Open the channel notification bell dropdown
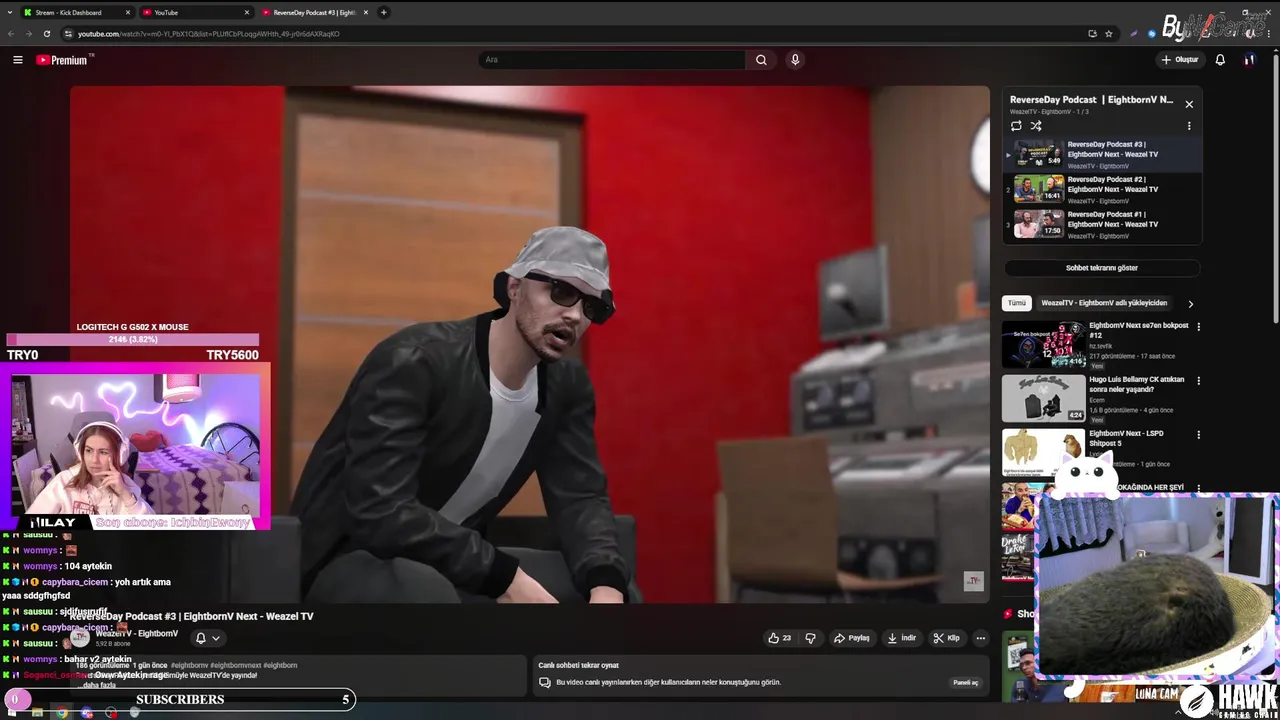This screenshot has width=1280, height=720. pyautogui.click(x=208, y=638)
